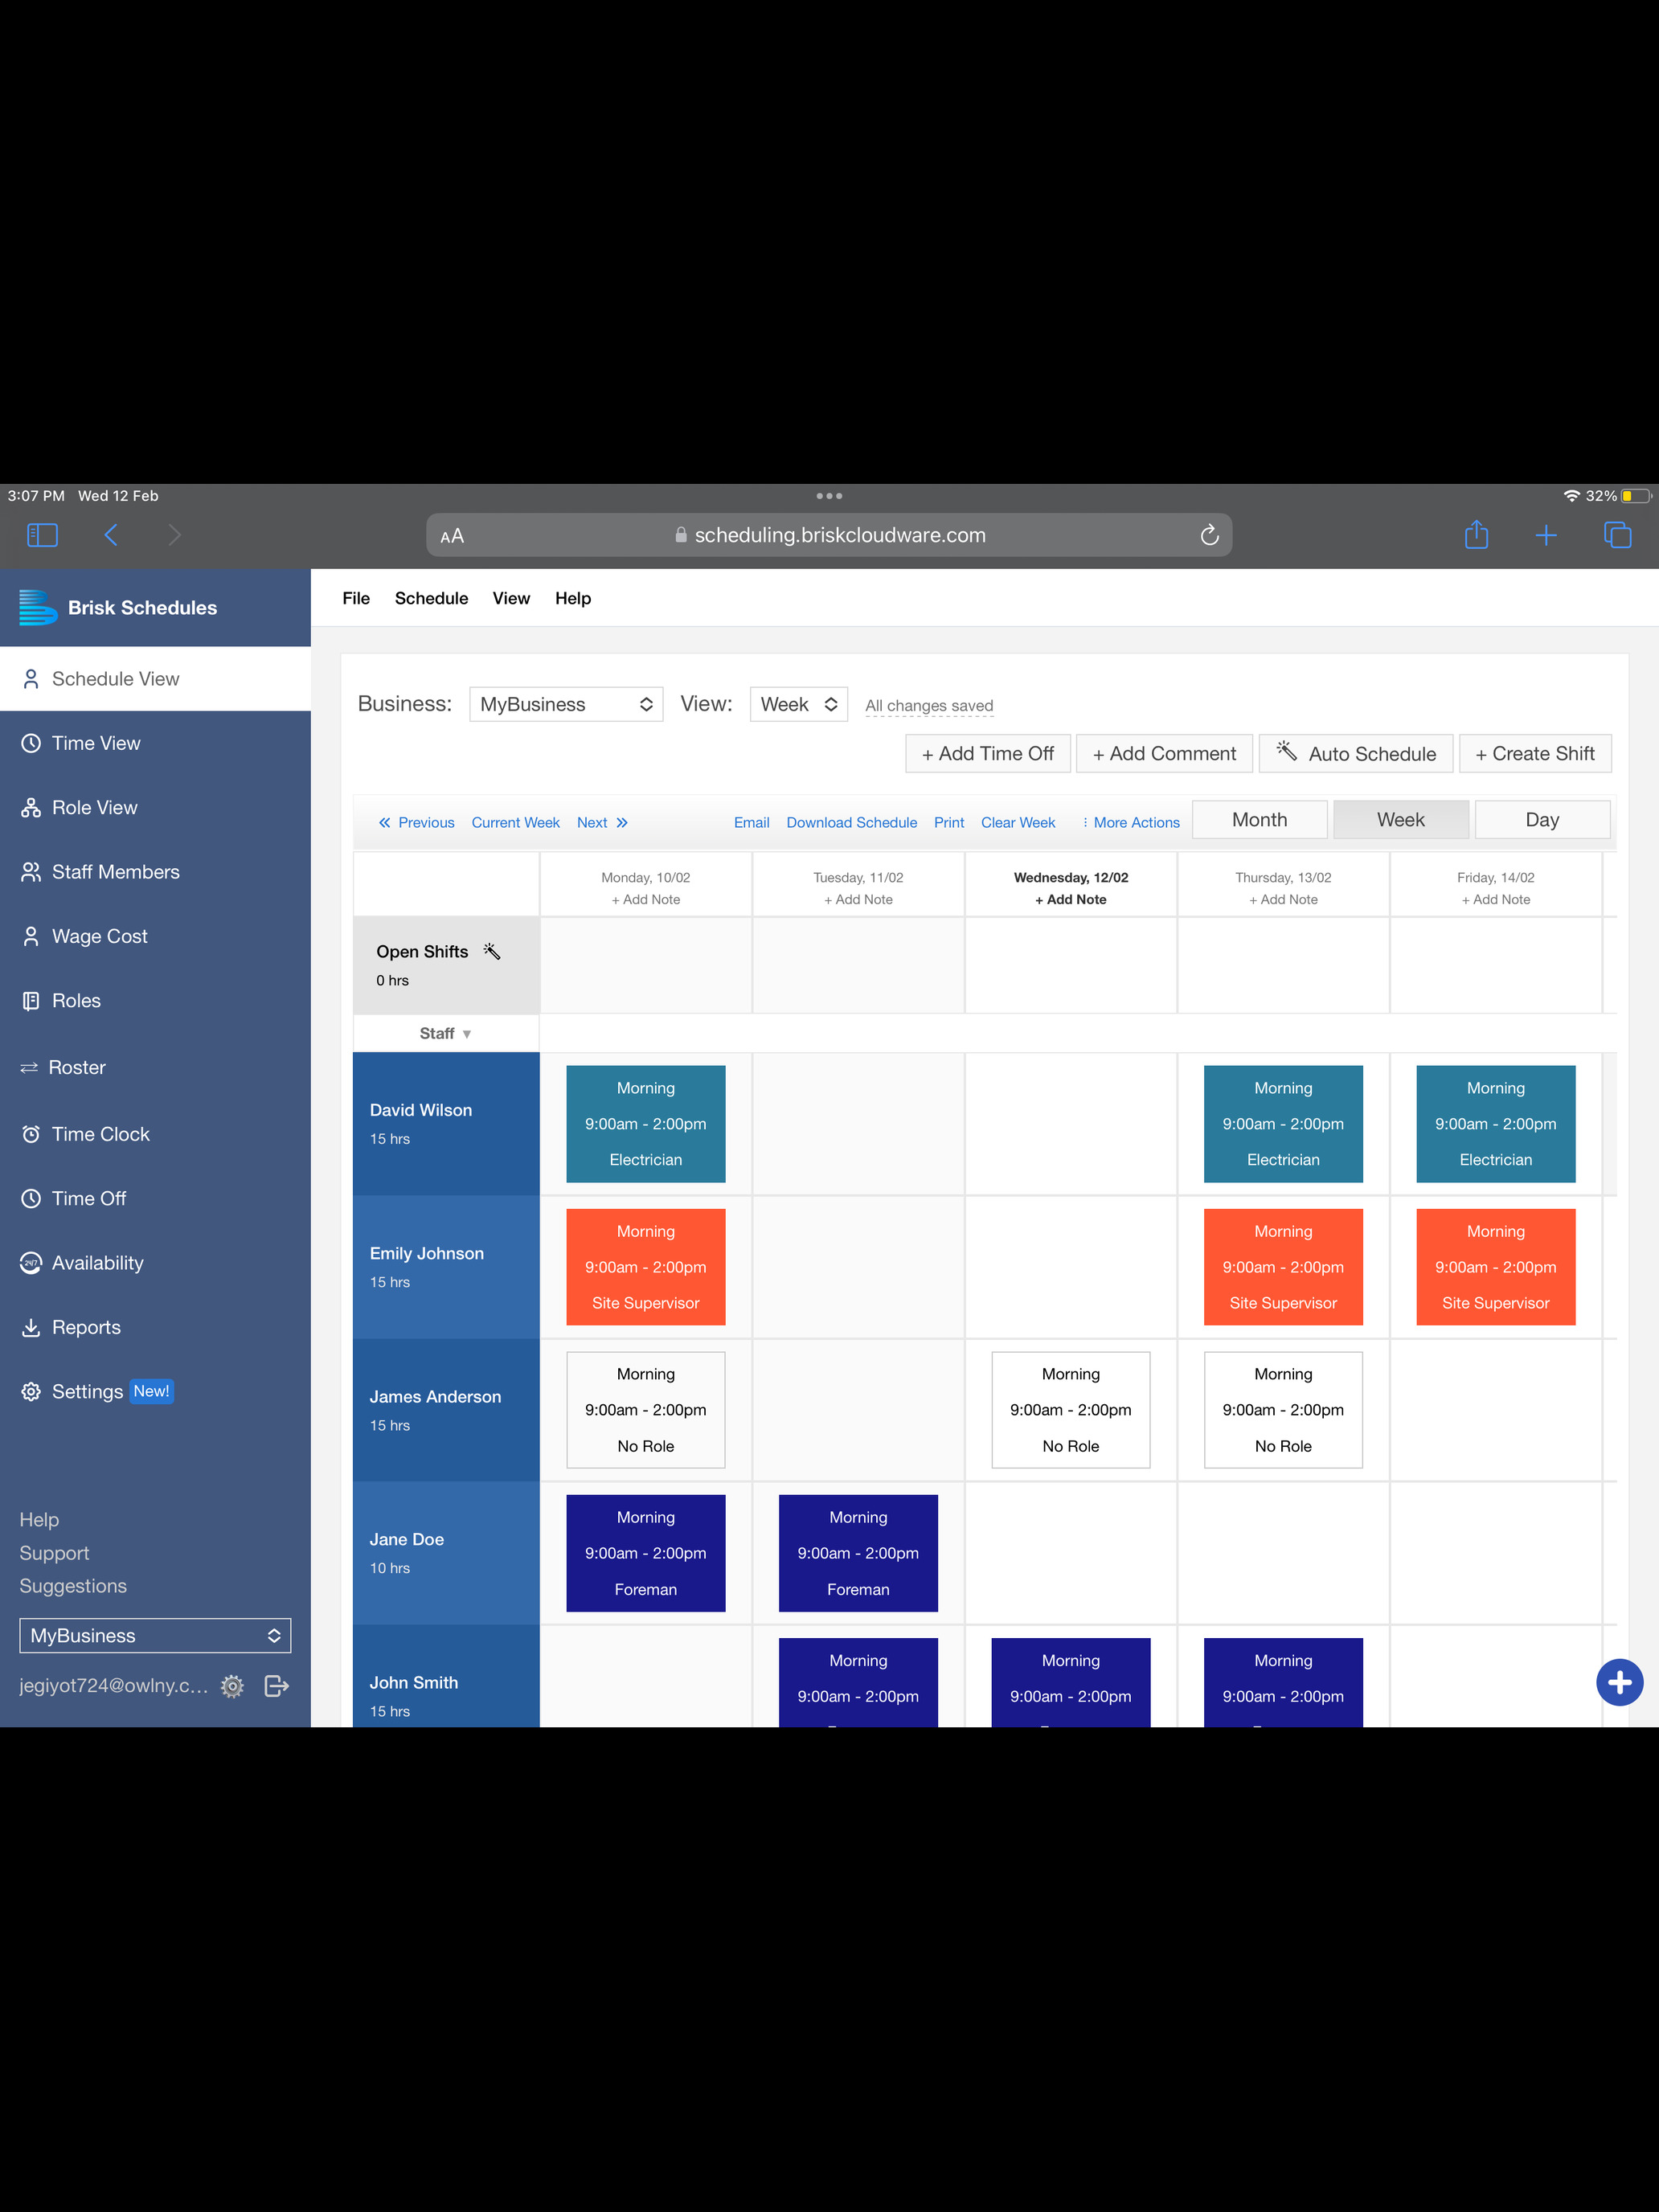Open the View Week dropdown
1659x2212 pixels.
[x=798, y=704]
